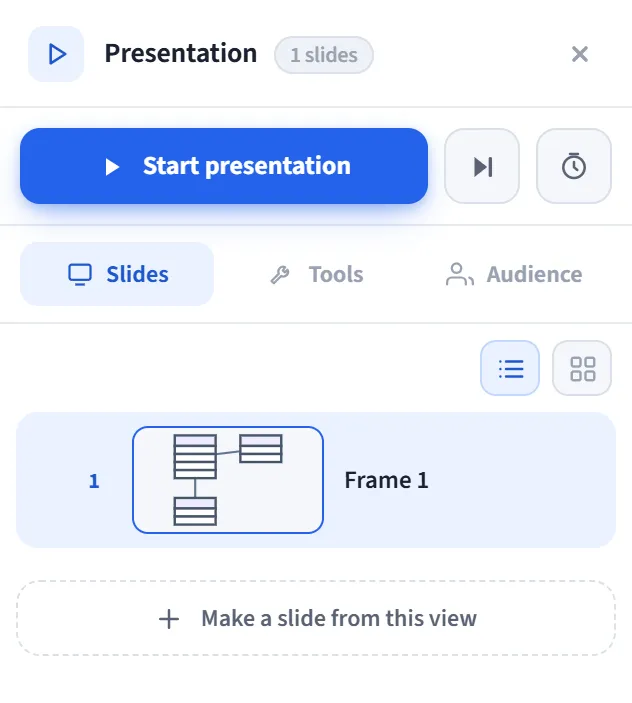Click the Start presentation button
Screen dimensions: 632x703
coord(224,166)
